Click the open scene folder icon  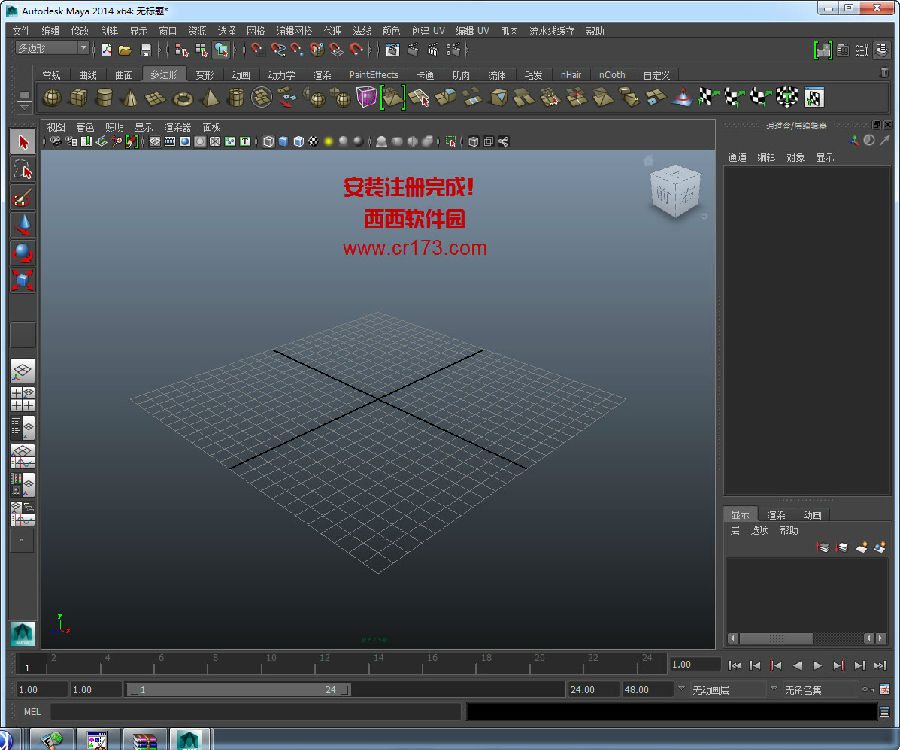[125, 49]
